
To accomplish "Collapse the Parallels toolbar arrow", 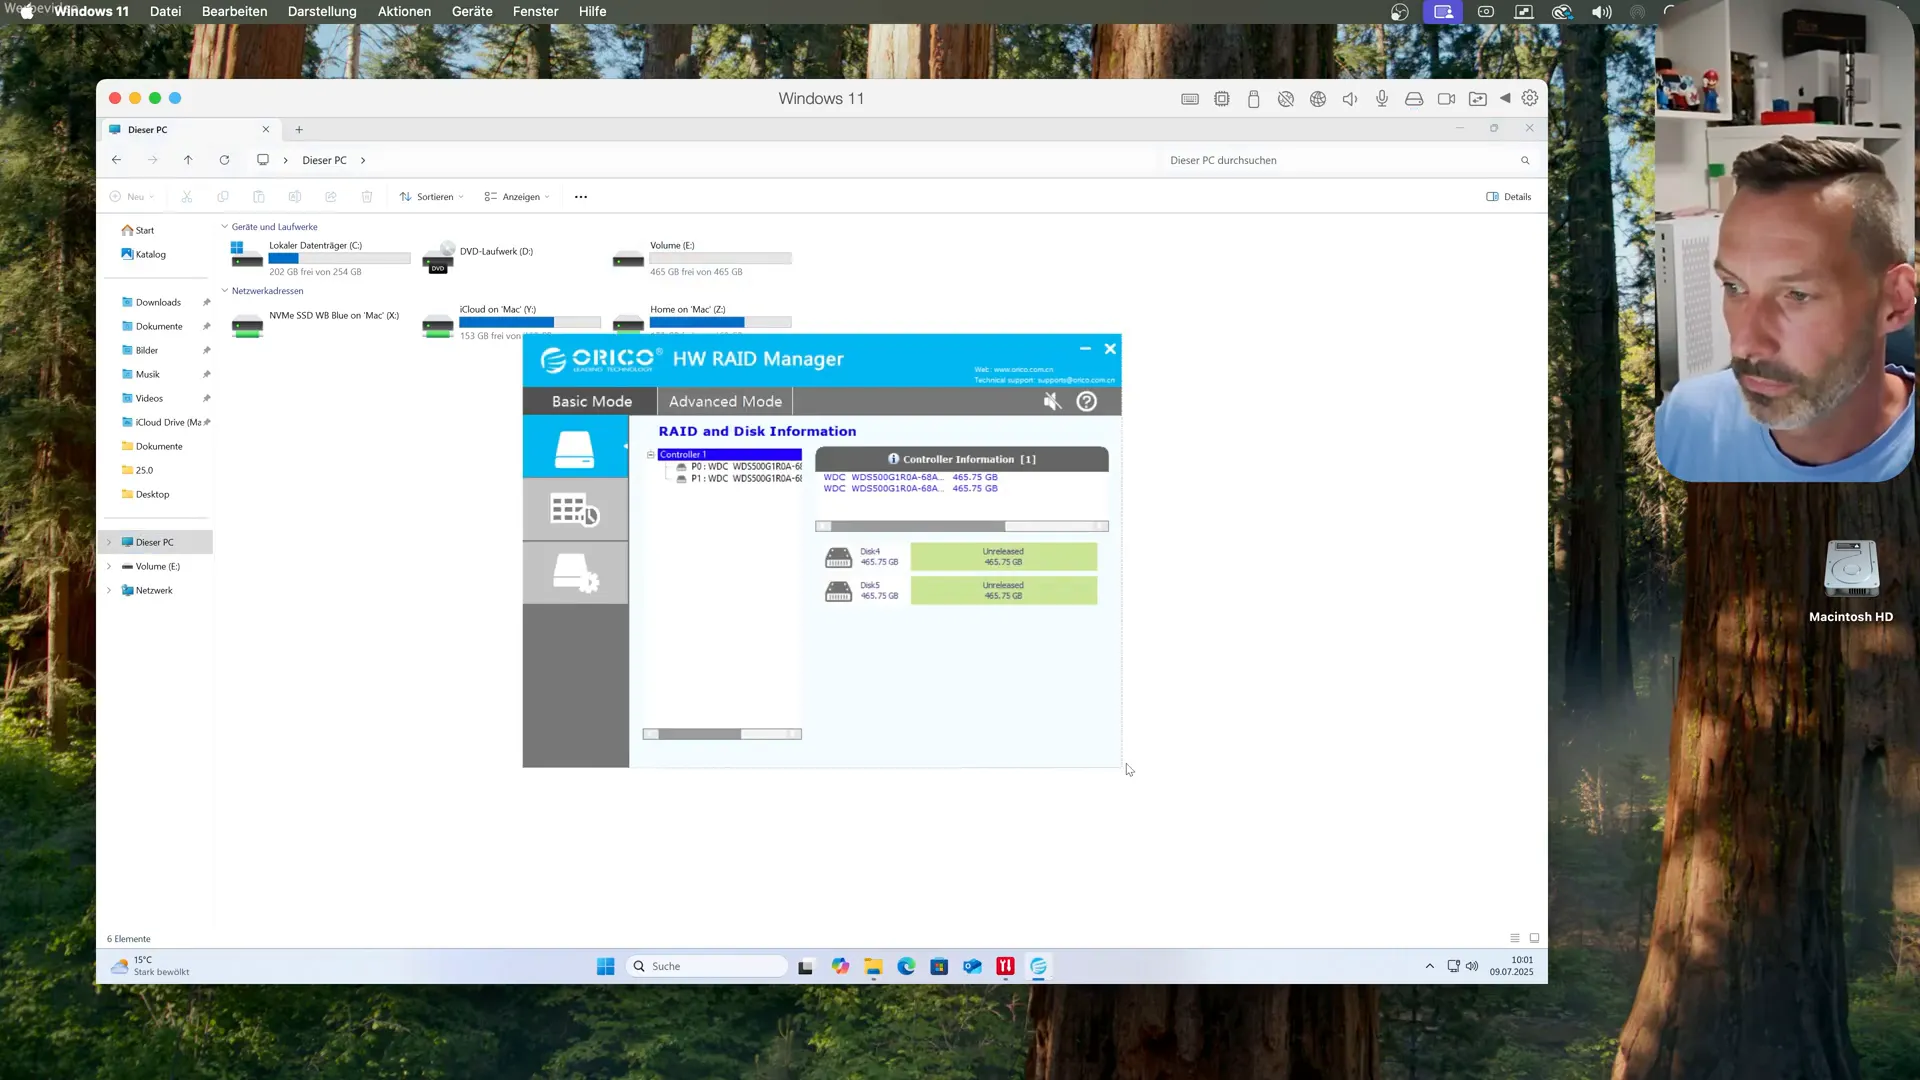I will 1505,98.
